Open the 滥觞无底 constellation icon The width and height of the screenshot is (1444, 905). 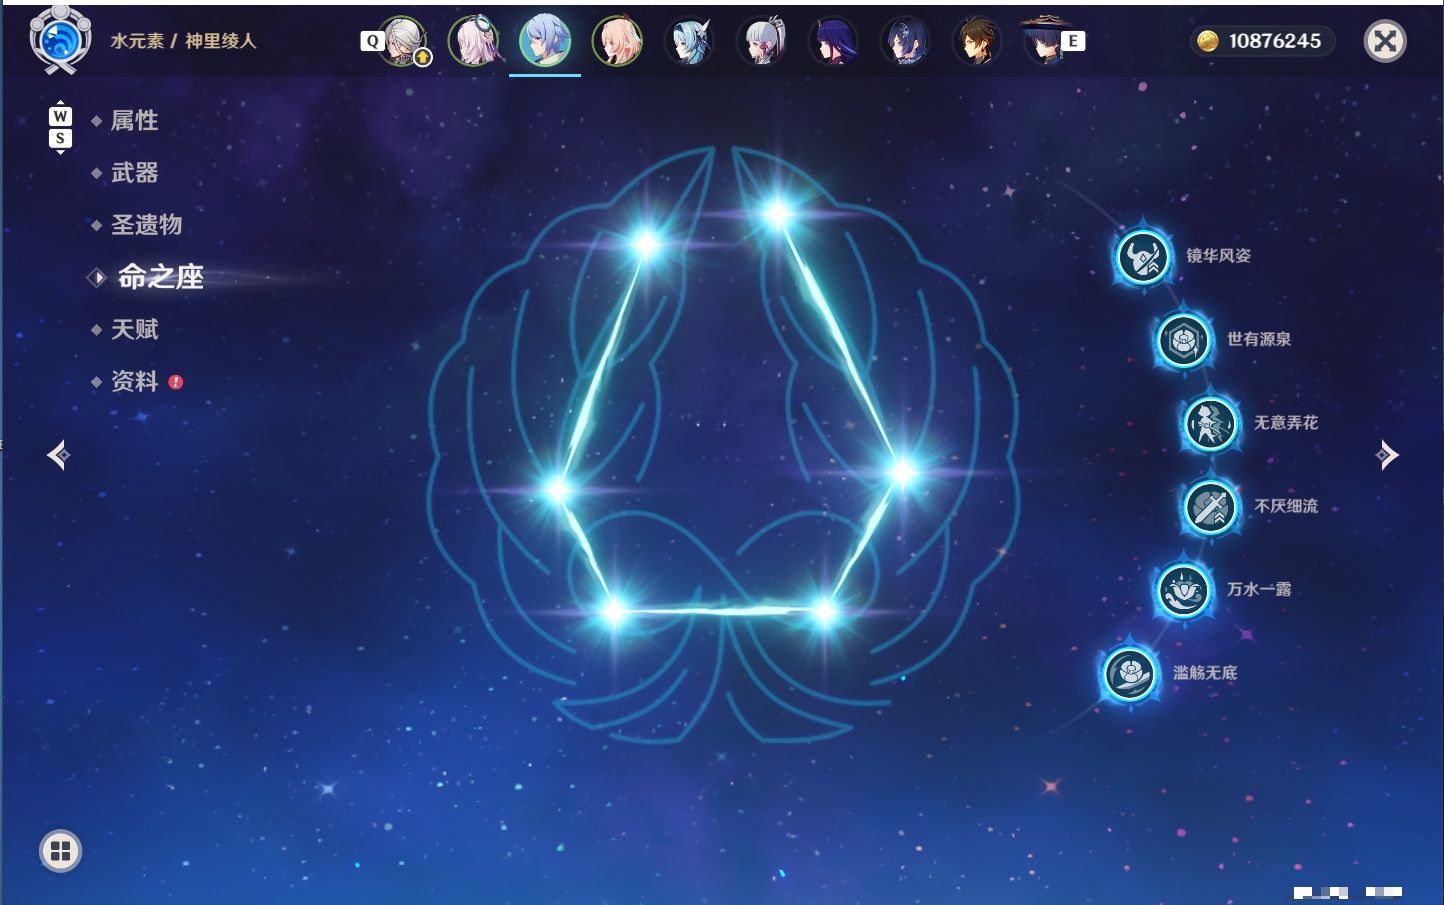(x=1129, y=673)
